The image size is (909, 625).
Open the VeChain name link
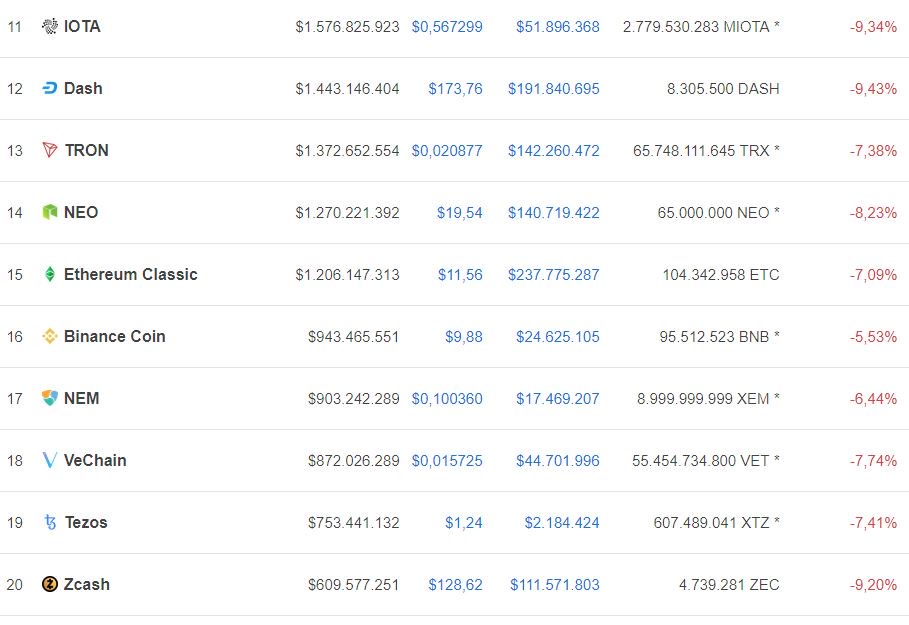tap(95, 461)
